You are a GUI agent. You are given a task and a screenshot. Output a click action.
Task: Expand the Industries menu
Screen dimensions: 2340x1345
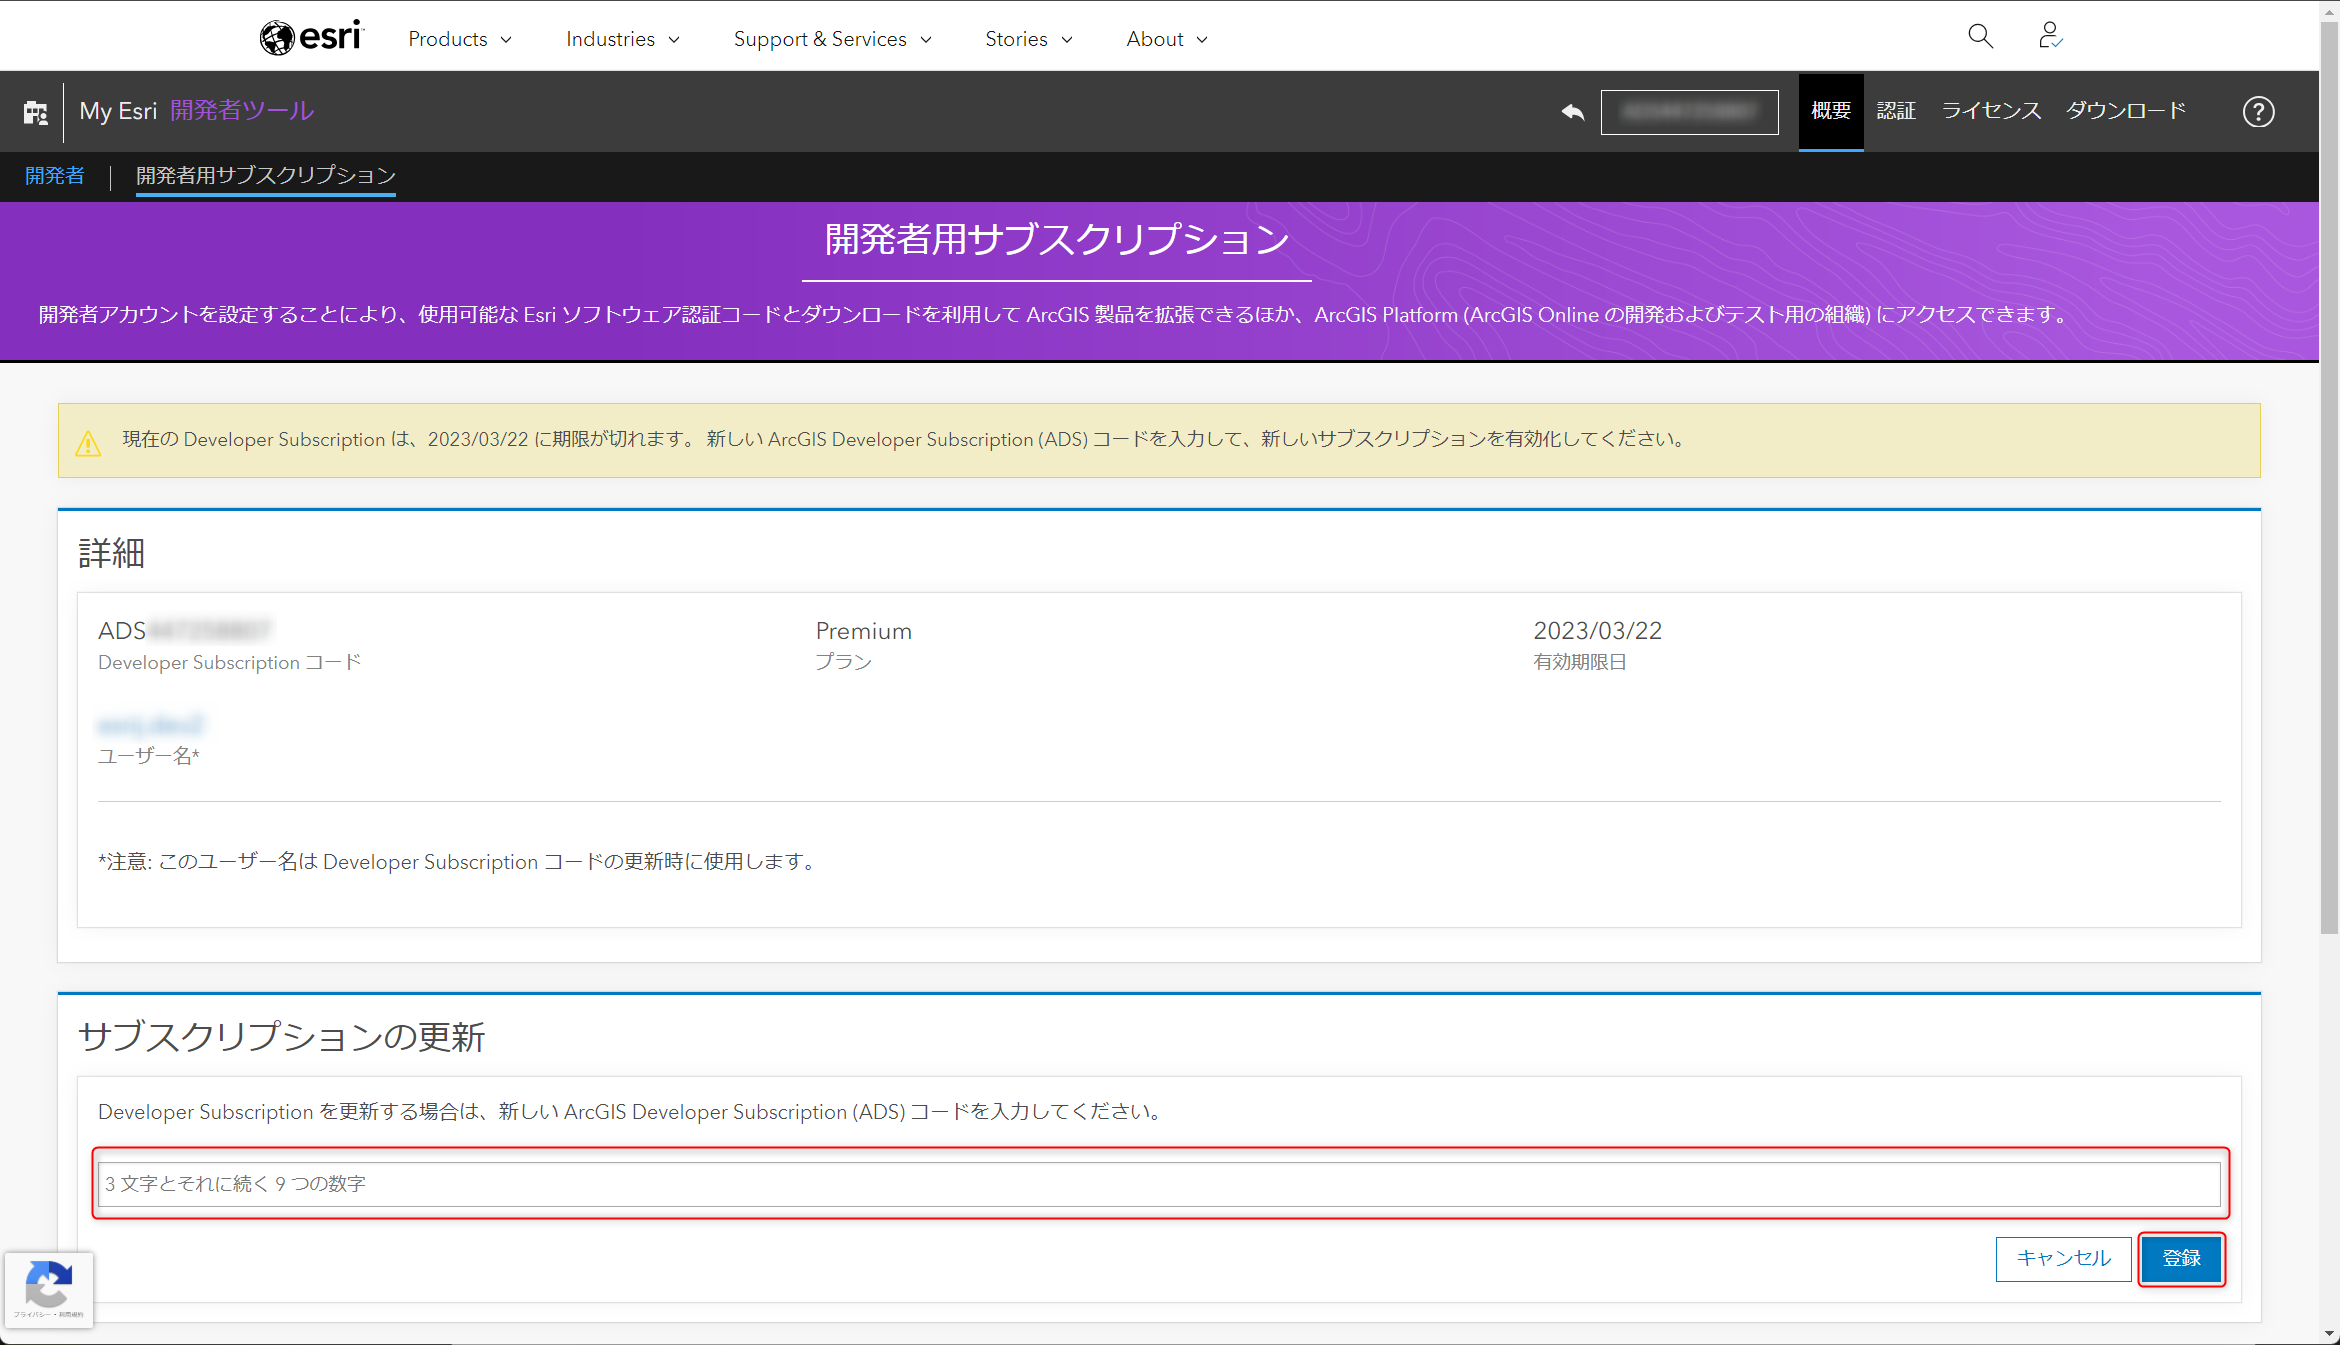[623, 39]
